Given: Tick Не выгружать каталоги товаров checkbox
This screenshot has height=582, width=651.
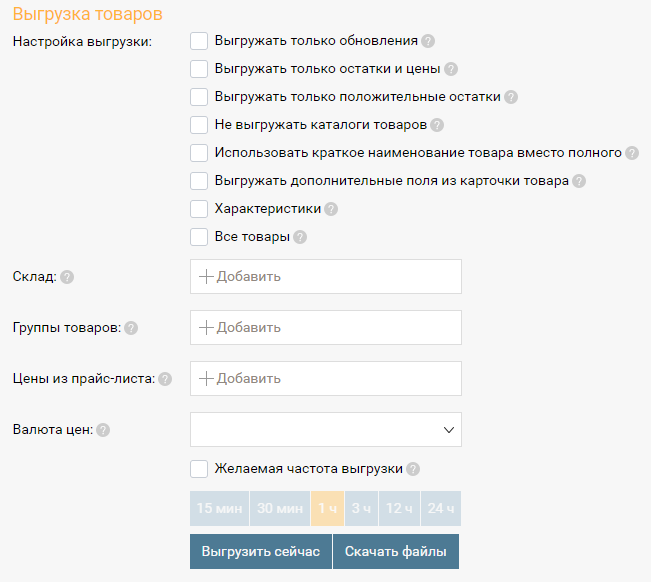Looking at the screenshot, I should coord(199,125).
